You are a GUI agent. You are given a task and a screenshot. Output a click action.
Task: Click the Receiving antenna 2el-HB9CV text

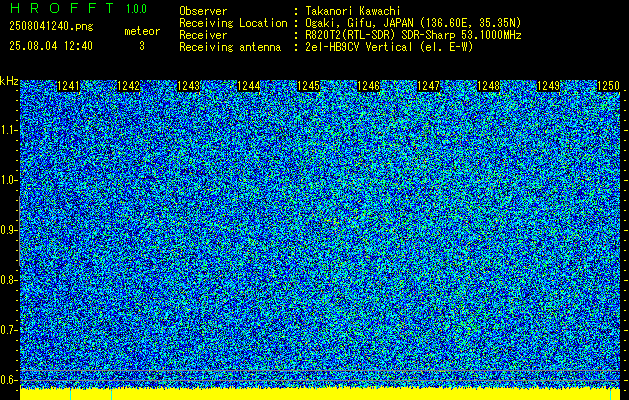(x=389, y=47)
